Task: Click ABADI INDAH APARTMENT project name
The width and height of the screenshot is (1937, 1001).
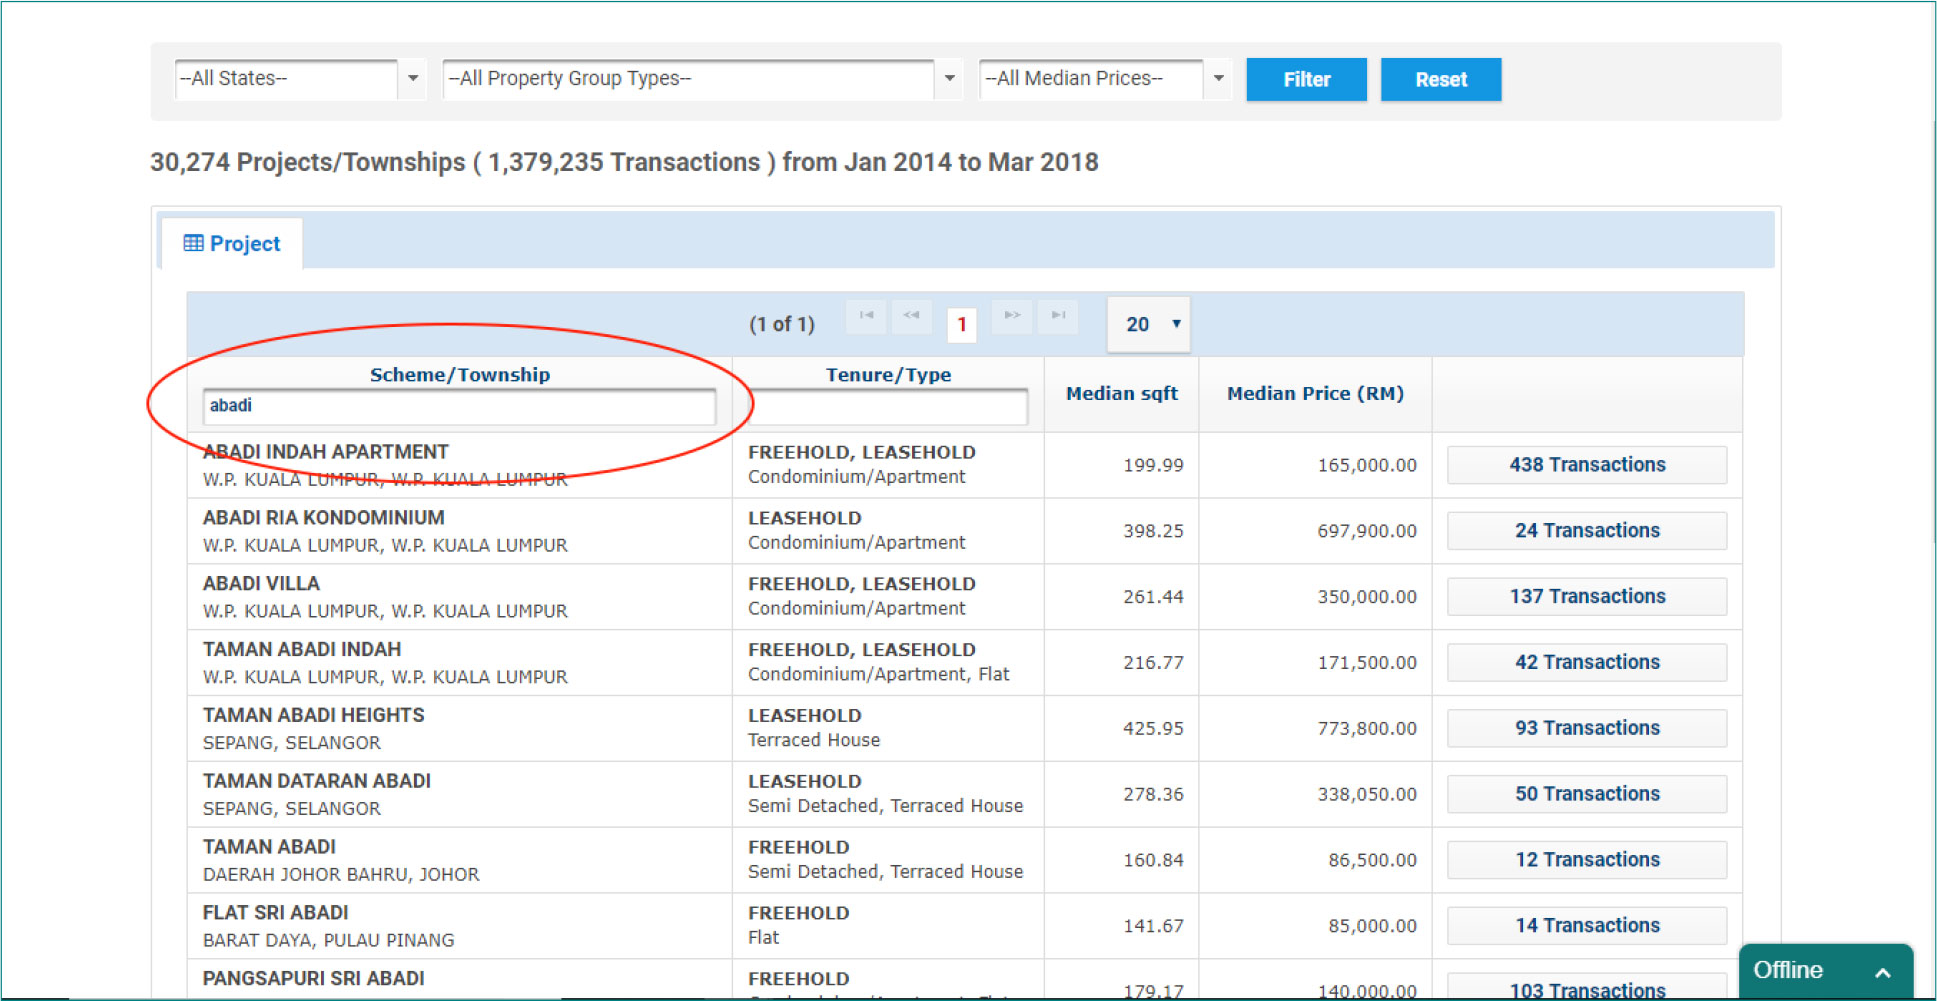Action: pos(326,452)
